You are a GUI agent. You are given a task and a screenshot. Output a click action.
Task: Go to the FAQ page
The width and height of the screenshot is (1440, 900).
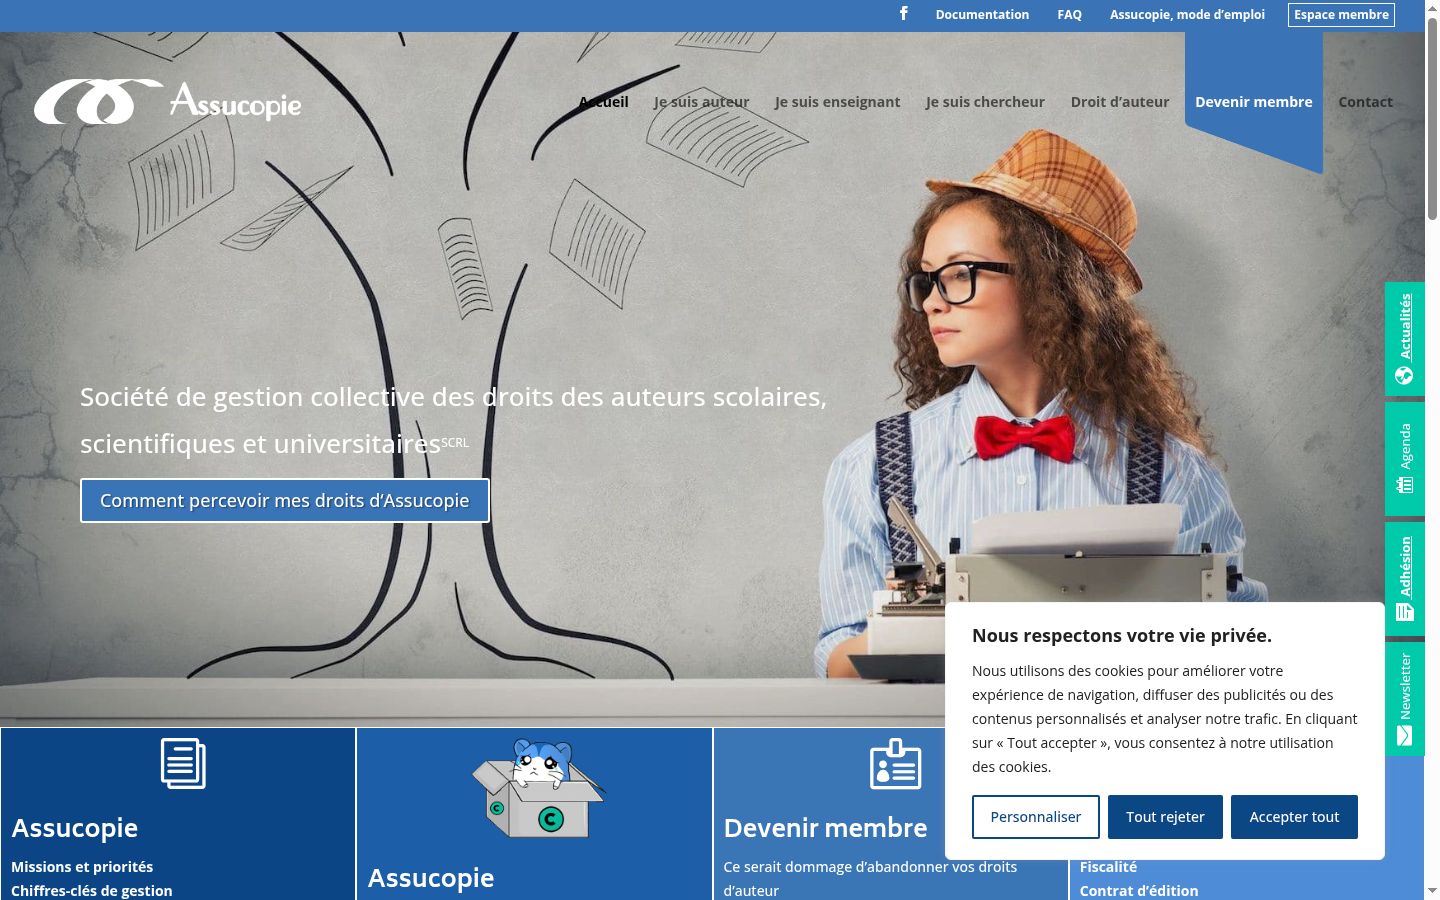(x=1069, y=15)
